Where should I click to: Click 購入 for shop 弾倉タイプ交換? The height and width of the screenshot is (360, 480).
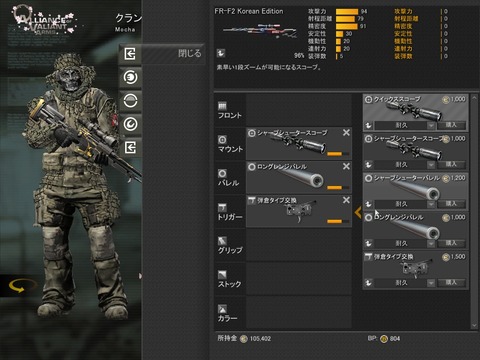point(451,282)
